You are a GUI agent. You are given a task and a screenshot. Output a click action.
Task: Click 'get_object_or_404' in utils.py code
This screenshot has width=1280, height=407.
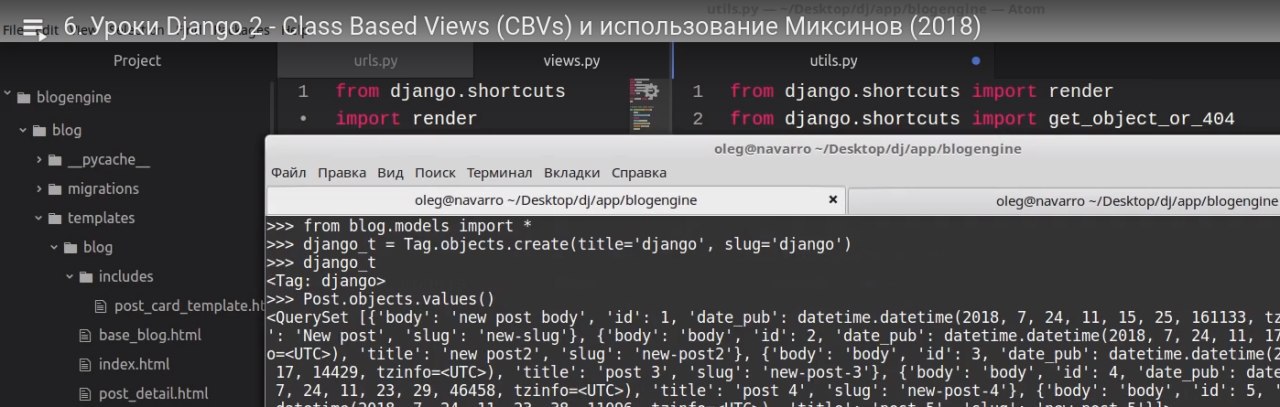1142,119
